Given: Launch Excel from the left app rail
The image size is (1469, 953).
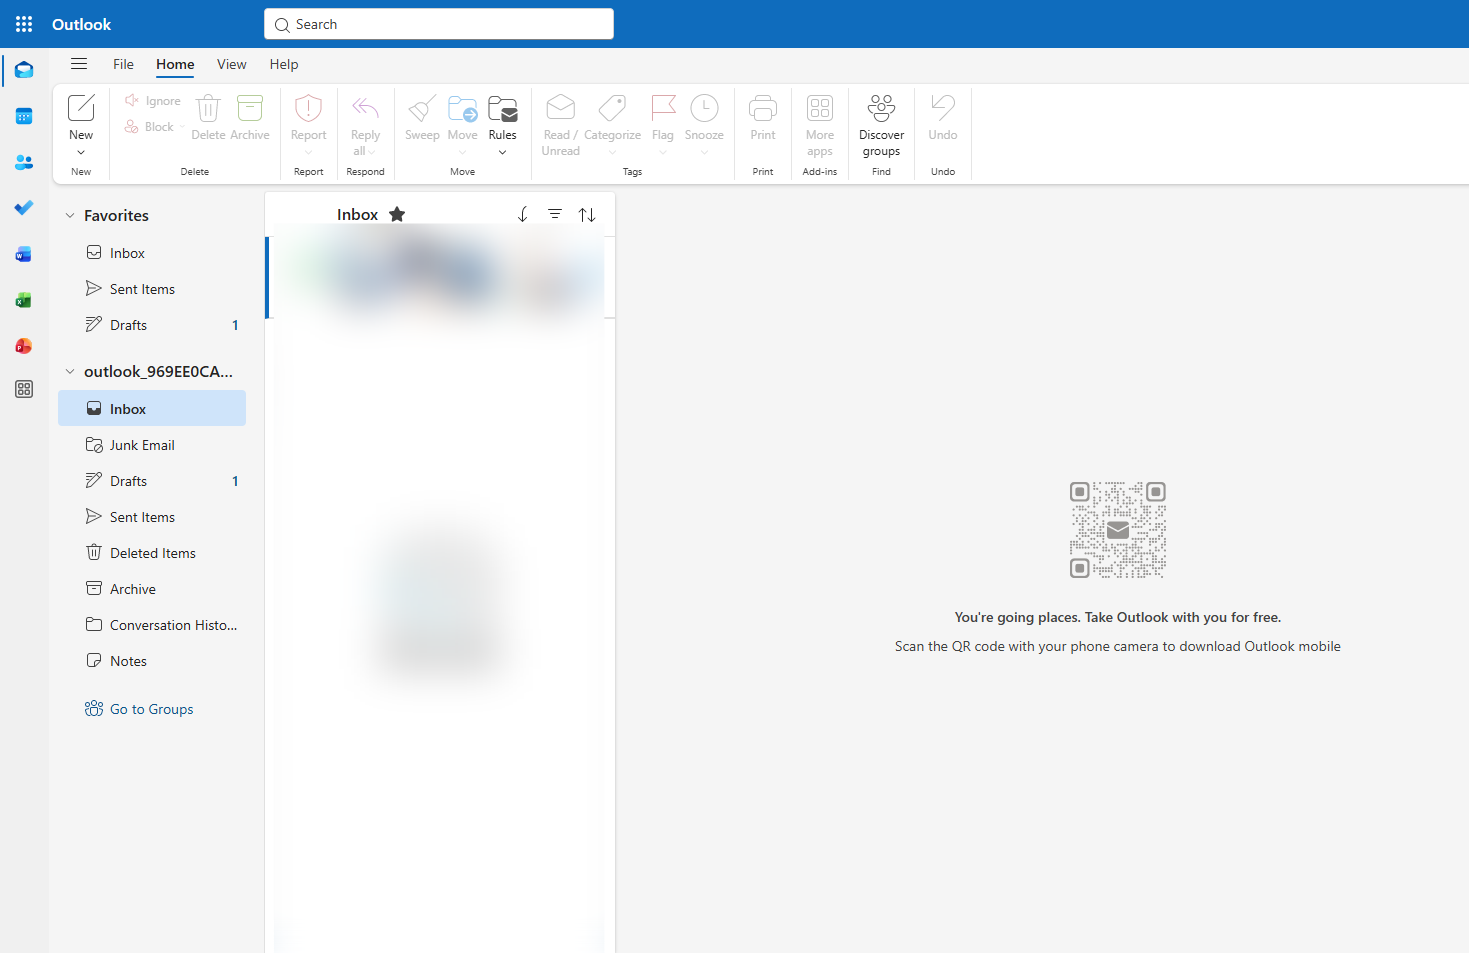Looking at the screenshot, I should [24, 300].
